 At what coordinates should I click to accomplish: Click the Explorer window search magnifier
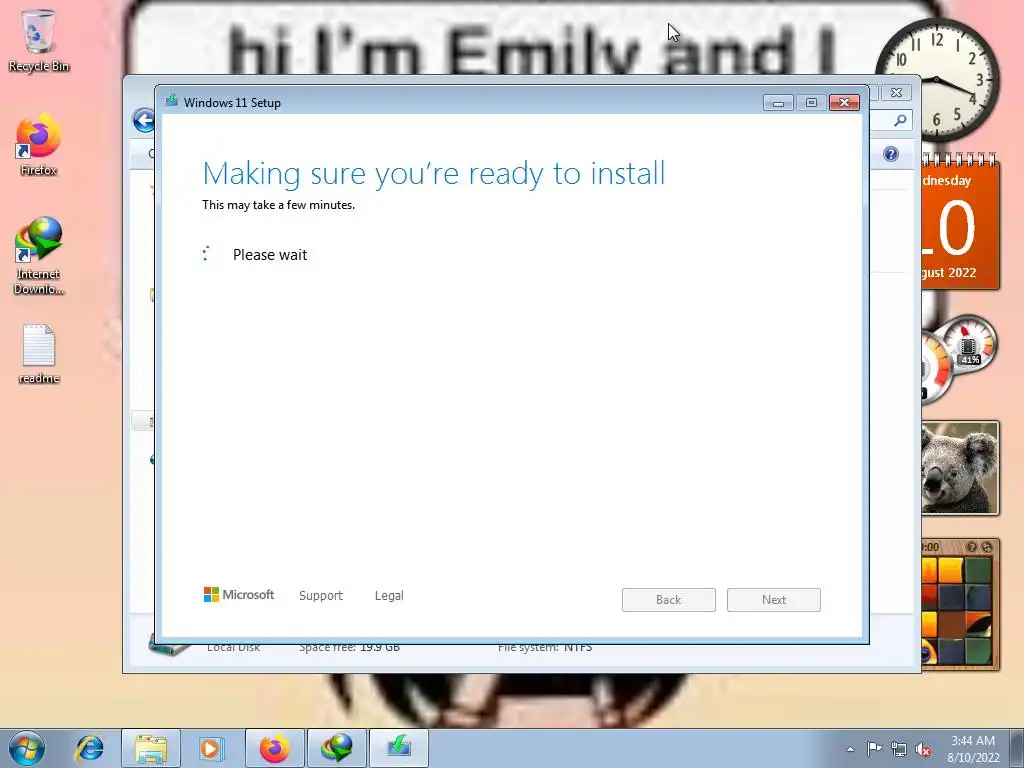click(900, 120)
